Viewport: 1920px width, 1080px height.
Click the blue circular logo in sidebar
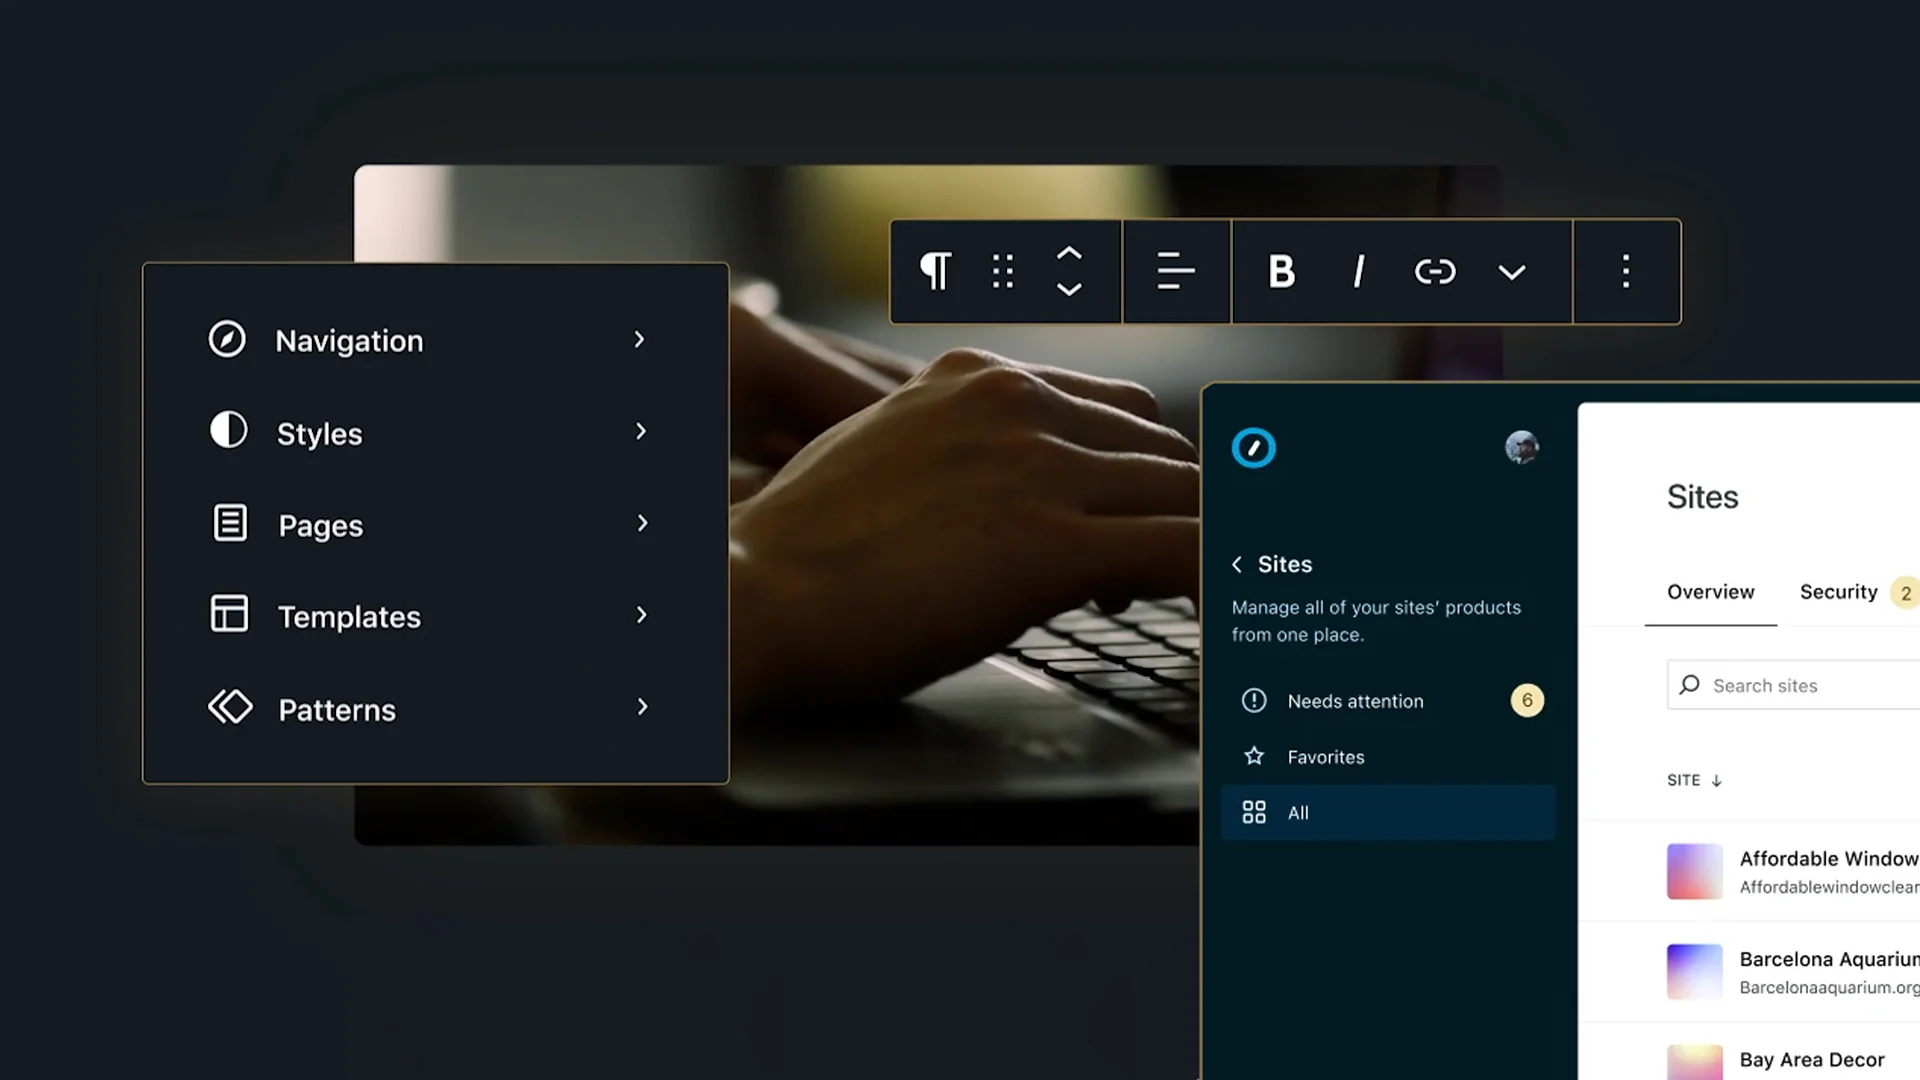point(1253,448)
